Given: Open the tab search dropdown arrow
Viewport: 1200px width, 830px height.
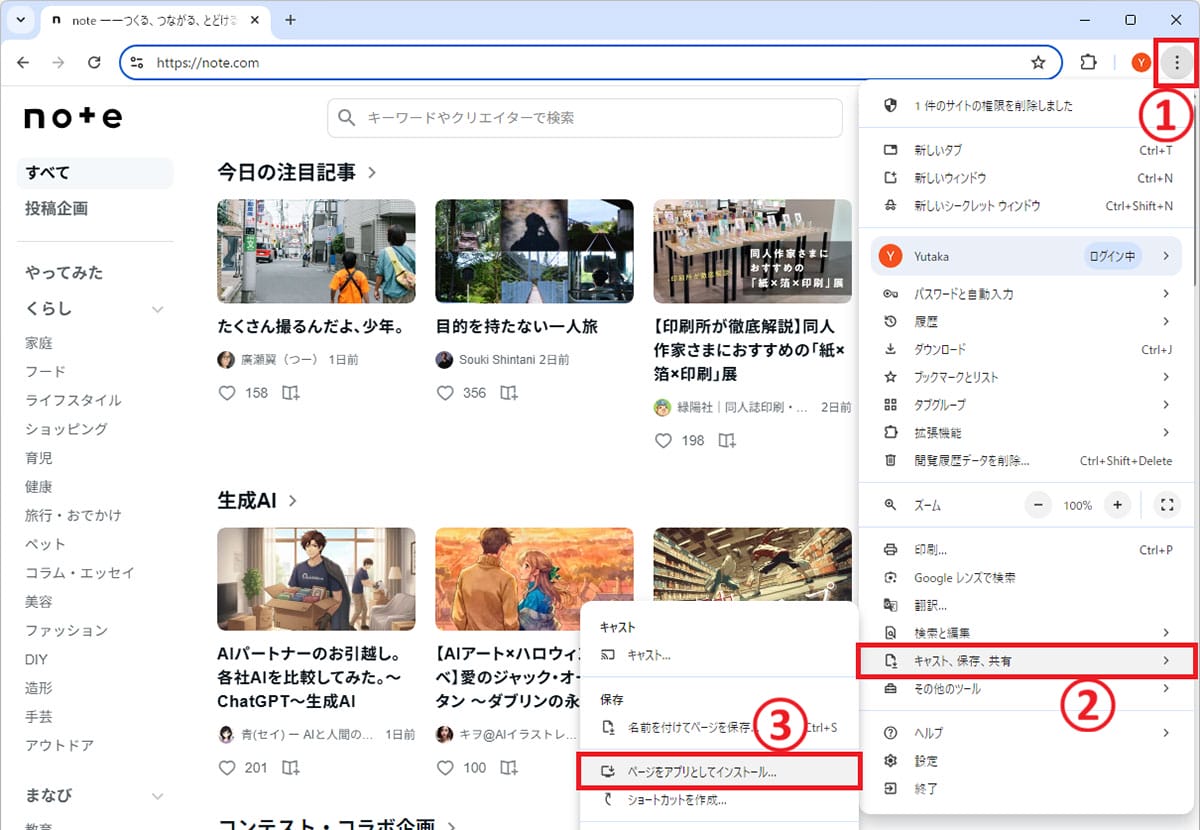Looking at the screenshot, I should pos(20,20).
